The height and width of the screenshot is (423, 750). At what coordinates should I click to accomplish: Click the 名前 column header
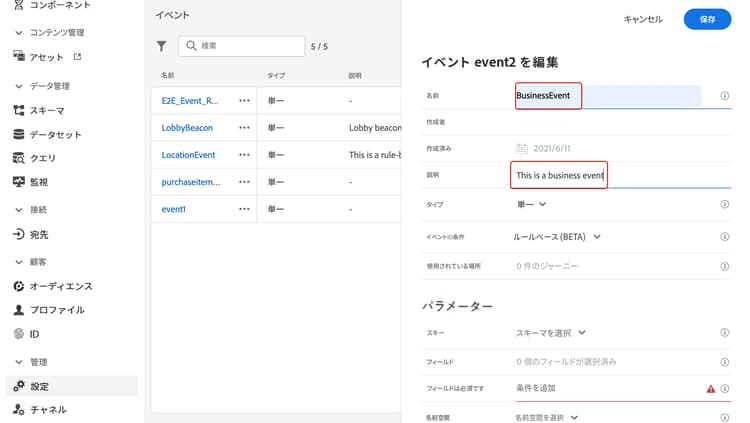pos(167,75)
